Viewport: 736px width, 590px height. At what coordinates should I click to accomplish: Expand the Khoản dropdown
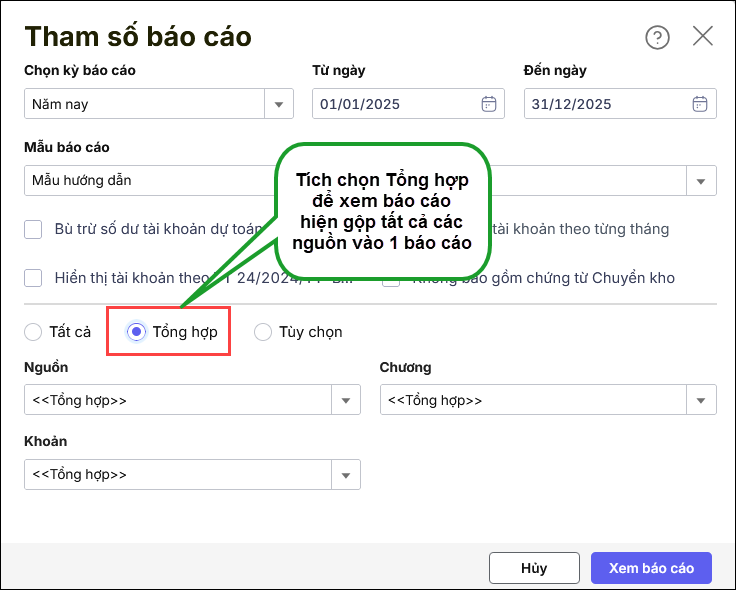click(346, 475)
